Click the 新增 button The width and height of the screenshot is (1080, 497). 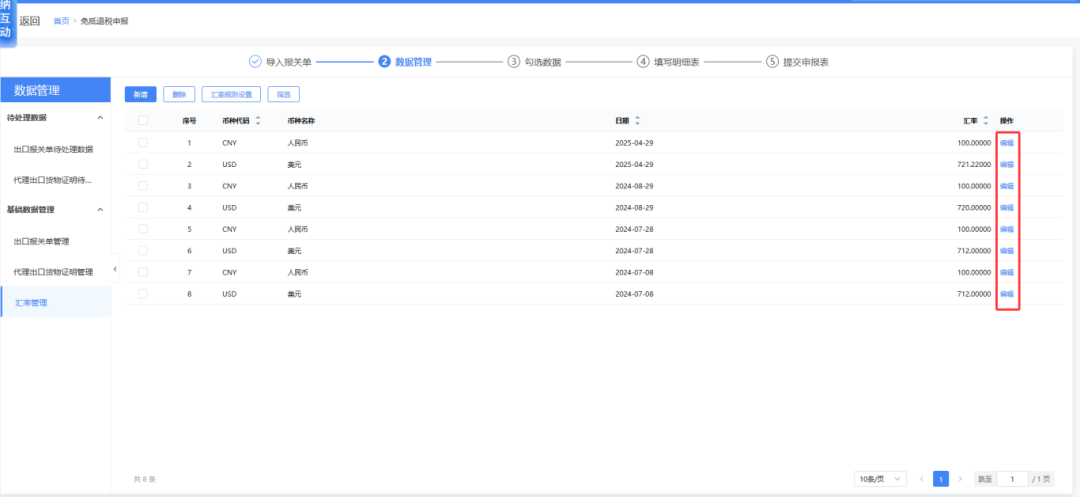141,94
